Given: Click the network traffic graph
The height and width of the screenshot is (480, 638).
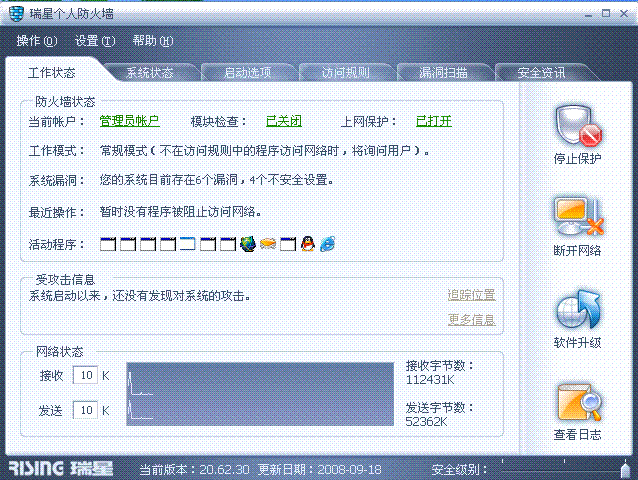Looking at the screenshot, I should 260,394.
